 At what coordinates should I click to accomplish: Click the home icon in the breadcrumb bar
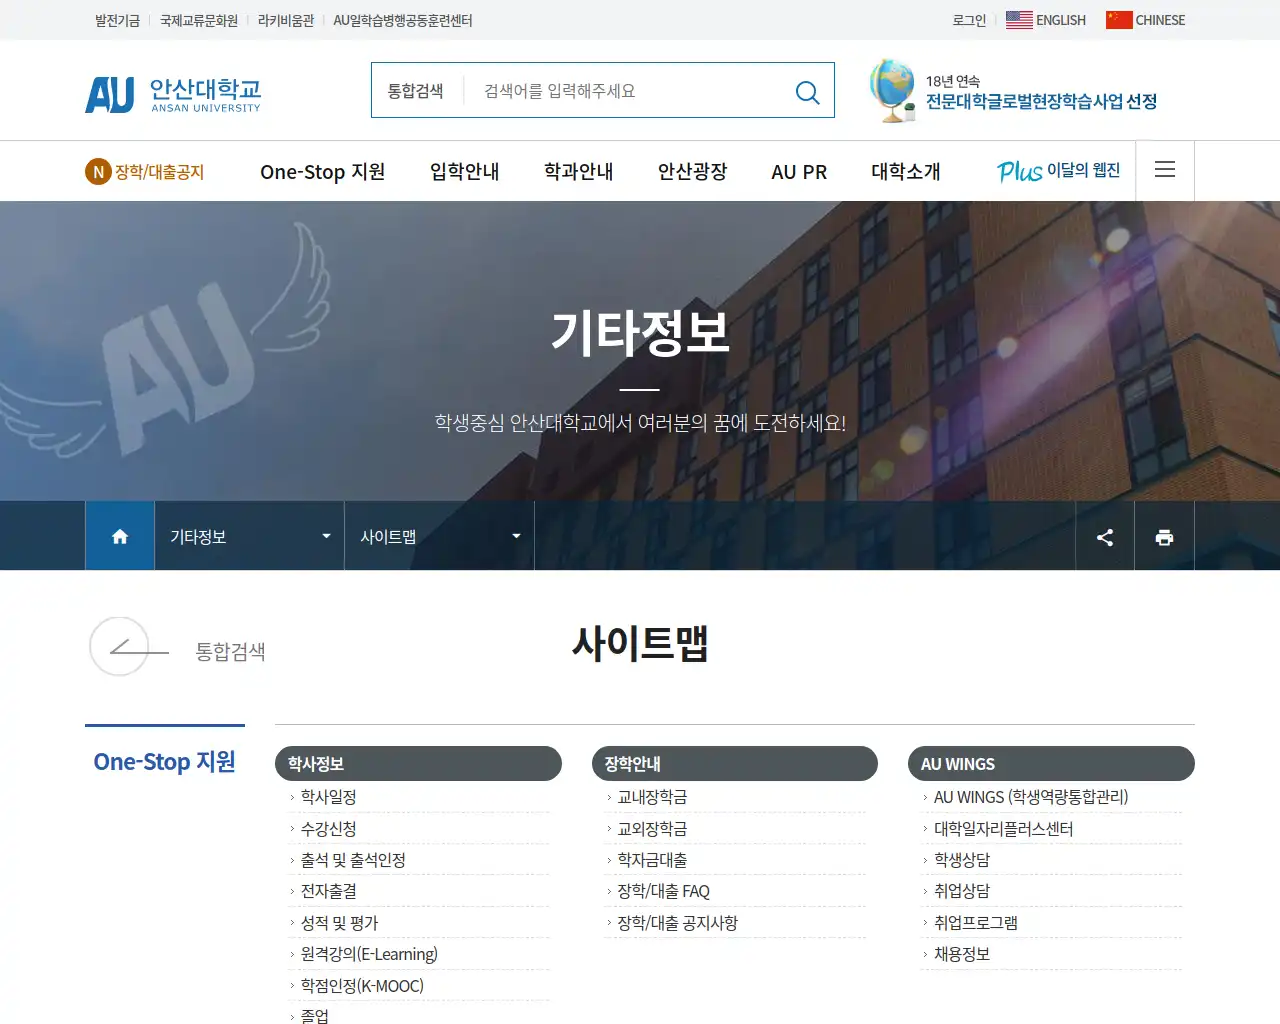[119, 536]
